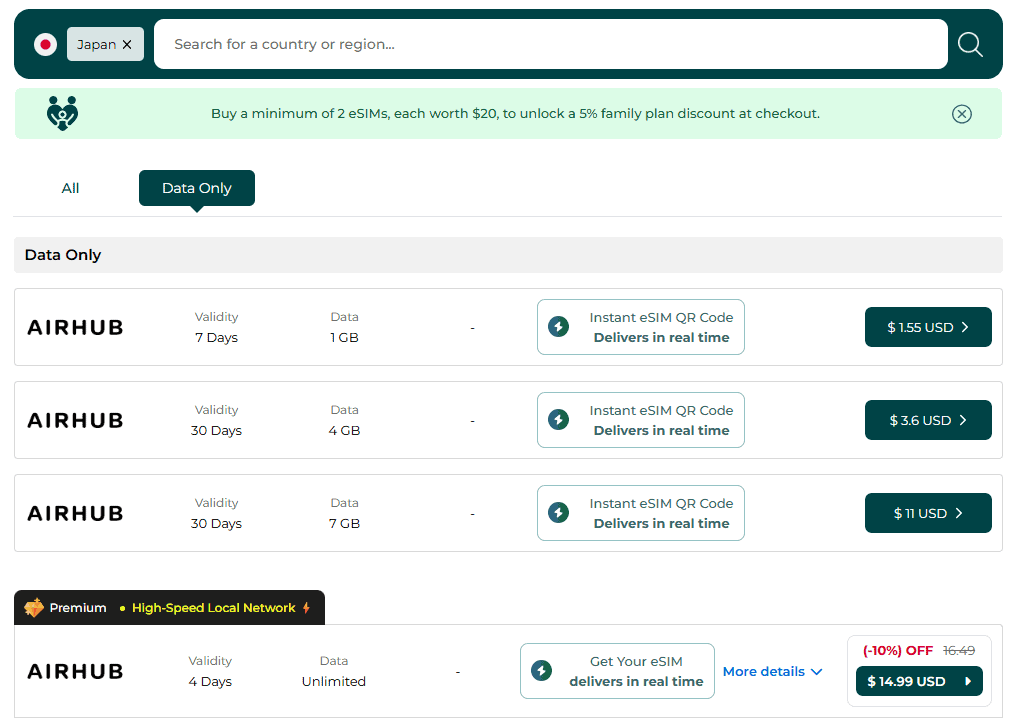Click the High-Speed Local Network label
The height and width of the screenshot is (725, 1017).
click(x=213, y=608)
